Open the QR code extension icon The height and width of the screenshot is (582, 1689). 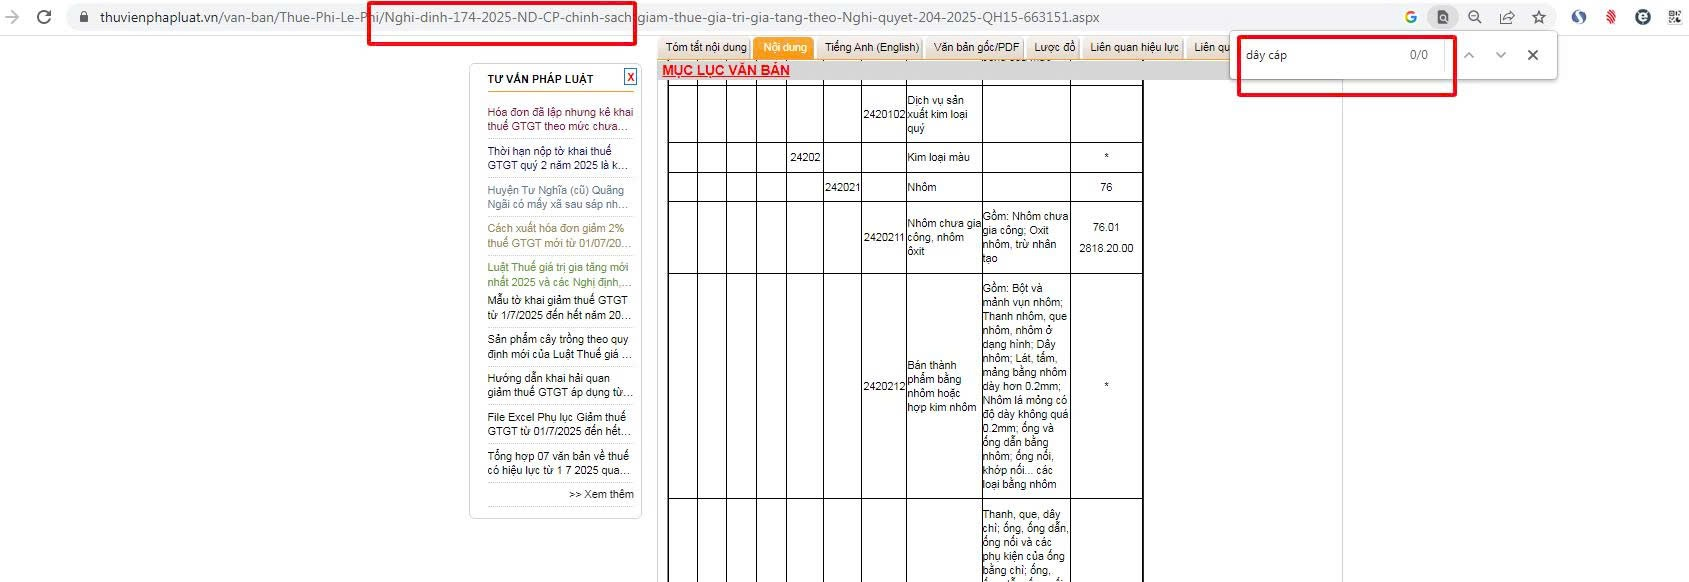coord(1675,17)
